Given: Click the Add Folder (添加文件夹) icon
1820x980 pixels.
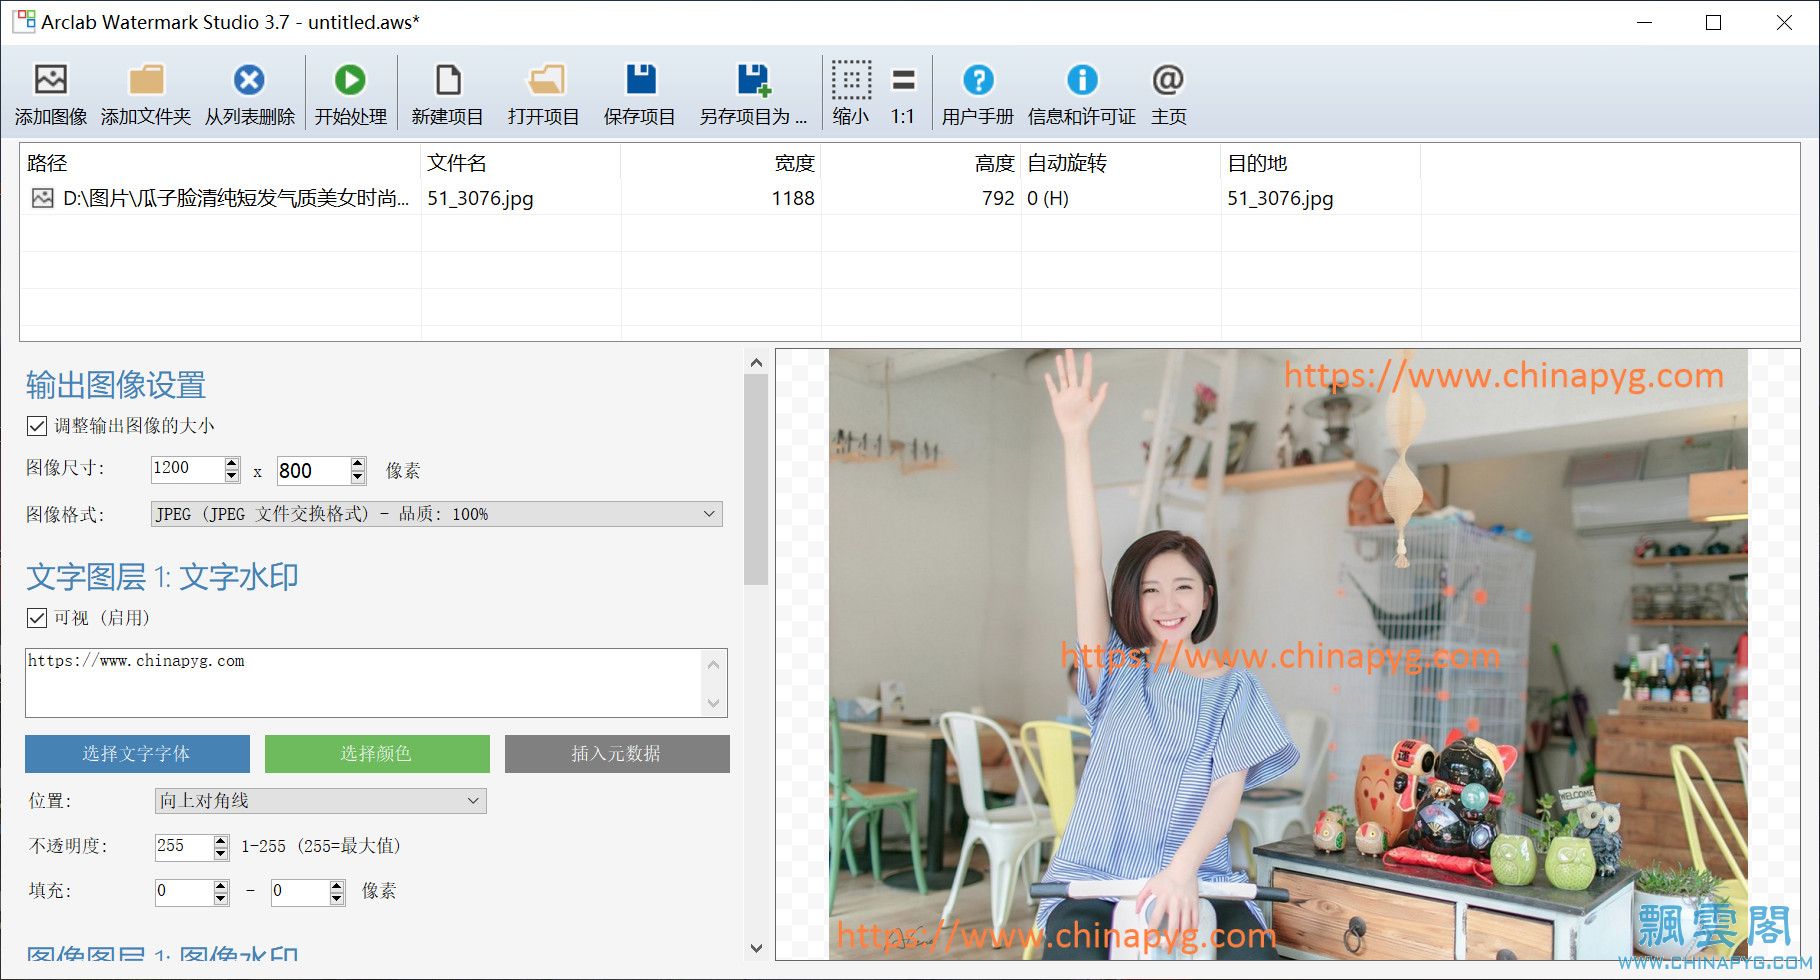Looking at the screenshot, I should pyautogui.click(x=146, y=80).
